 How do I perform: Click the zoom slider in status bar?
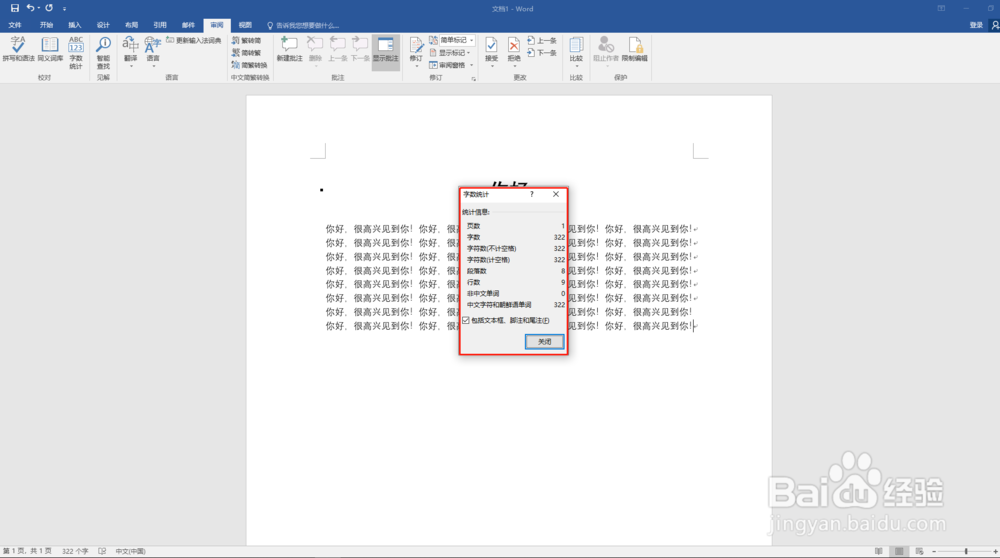966,551
